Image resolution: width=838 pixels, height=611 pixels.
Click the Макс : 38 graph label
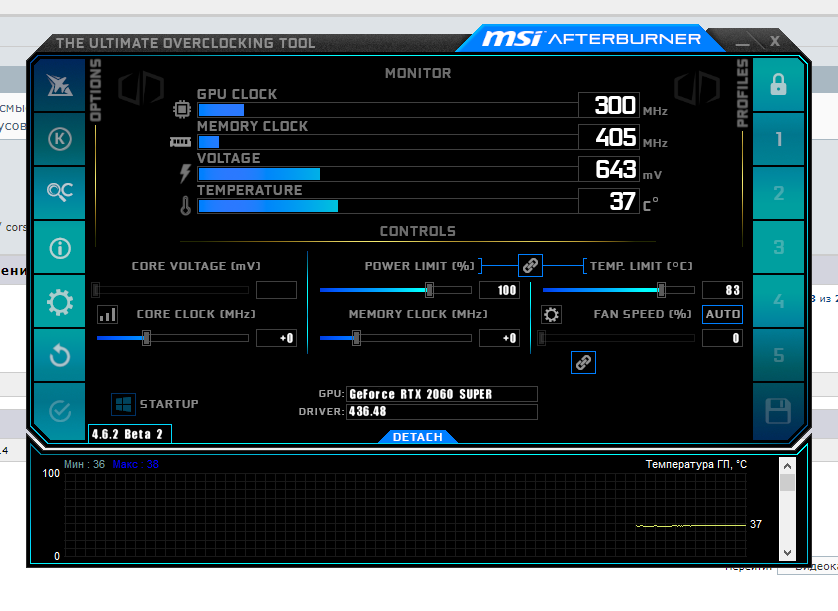coord(135,465)
